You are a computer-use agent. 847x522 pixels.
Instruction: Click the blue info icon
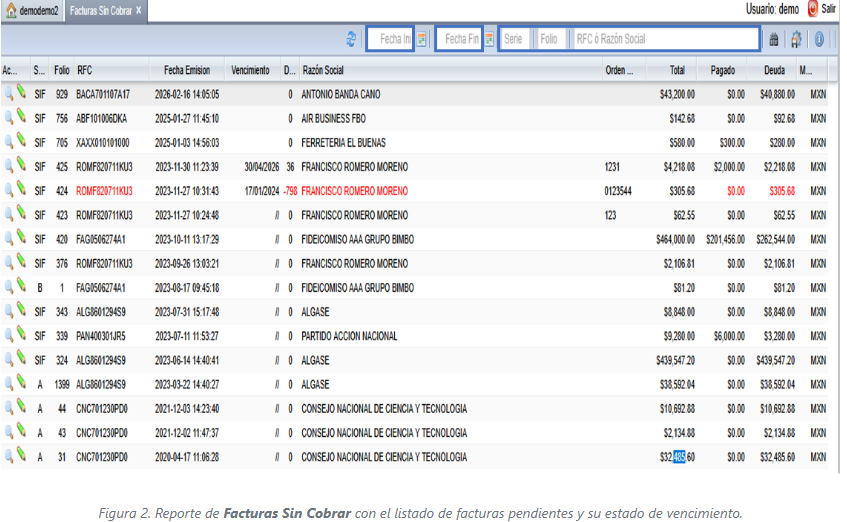point(819,39)
